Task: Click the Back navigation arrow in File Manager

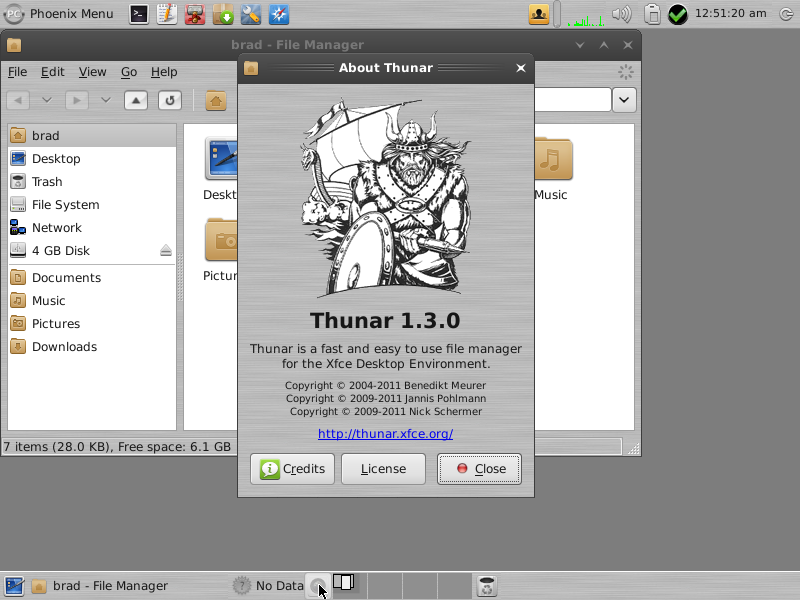Action: [18, 100]
